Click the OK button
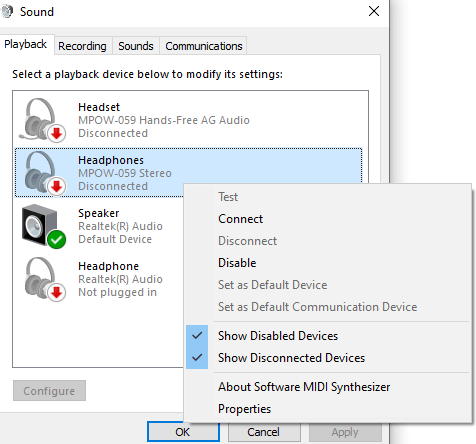Screen dimensions: 476x444 pyautogui.click(x=183, y=432)
